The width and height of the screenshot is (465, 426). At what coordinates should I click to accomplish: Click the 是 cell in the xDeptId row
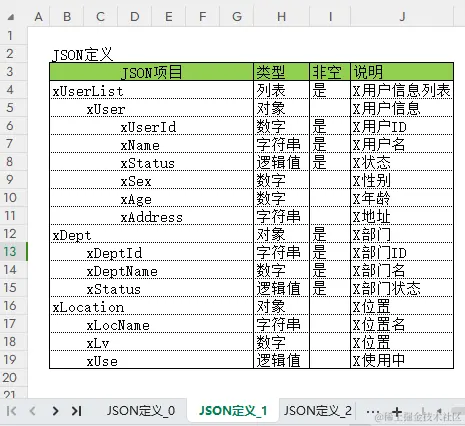click(x=330, y=252)
